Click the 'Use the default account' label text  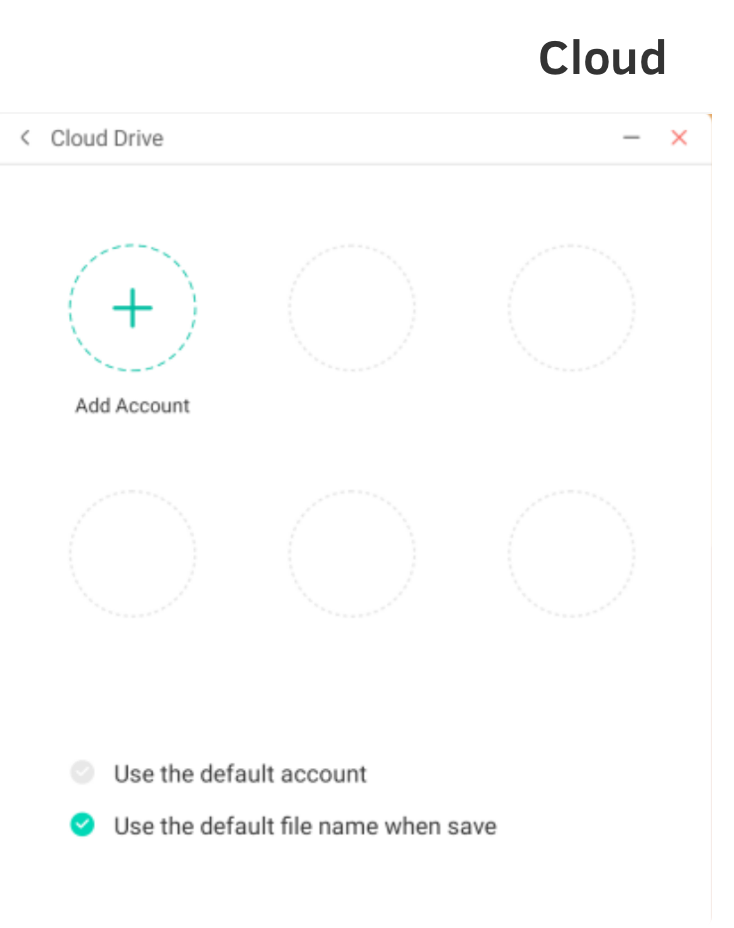[x=240, y=774]
